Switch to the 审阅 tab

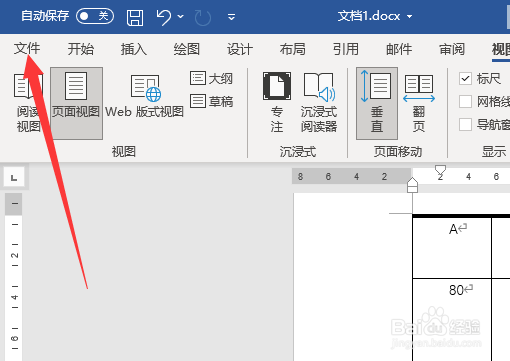click(x=452, y=49)
